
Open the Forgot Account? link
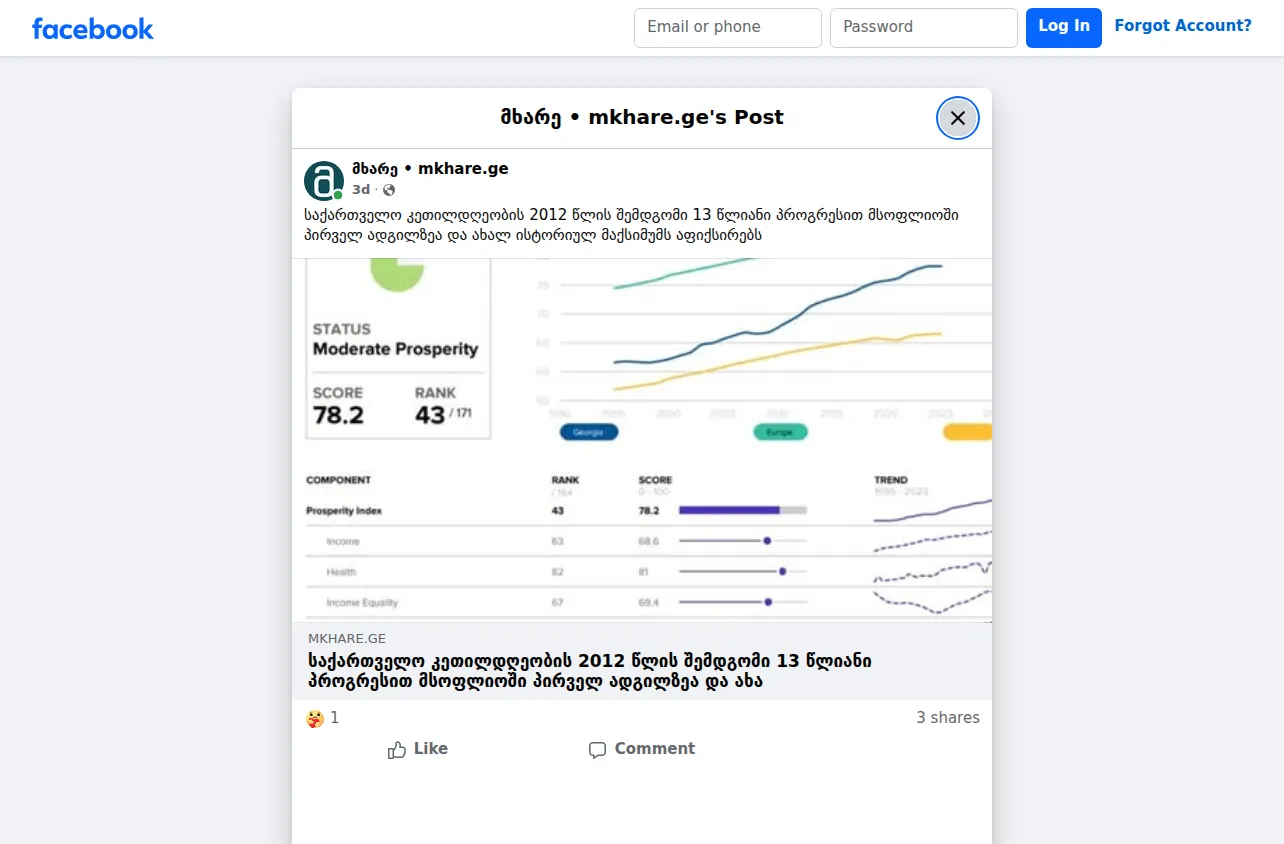click(1183, 27)
